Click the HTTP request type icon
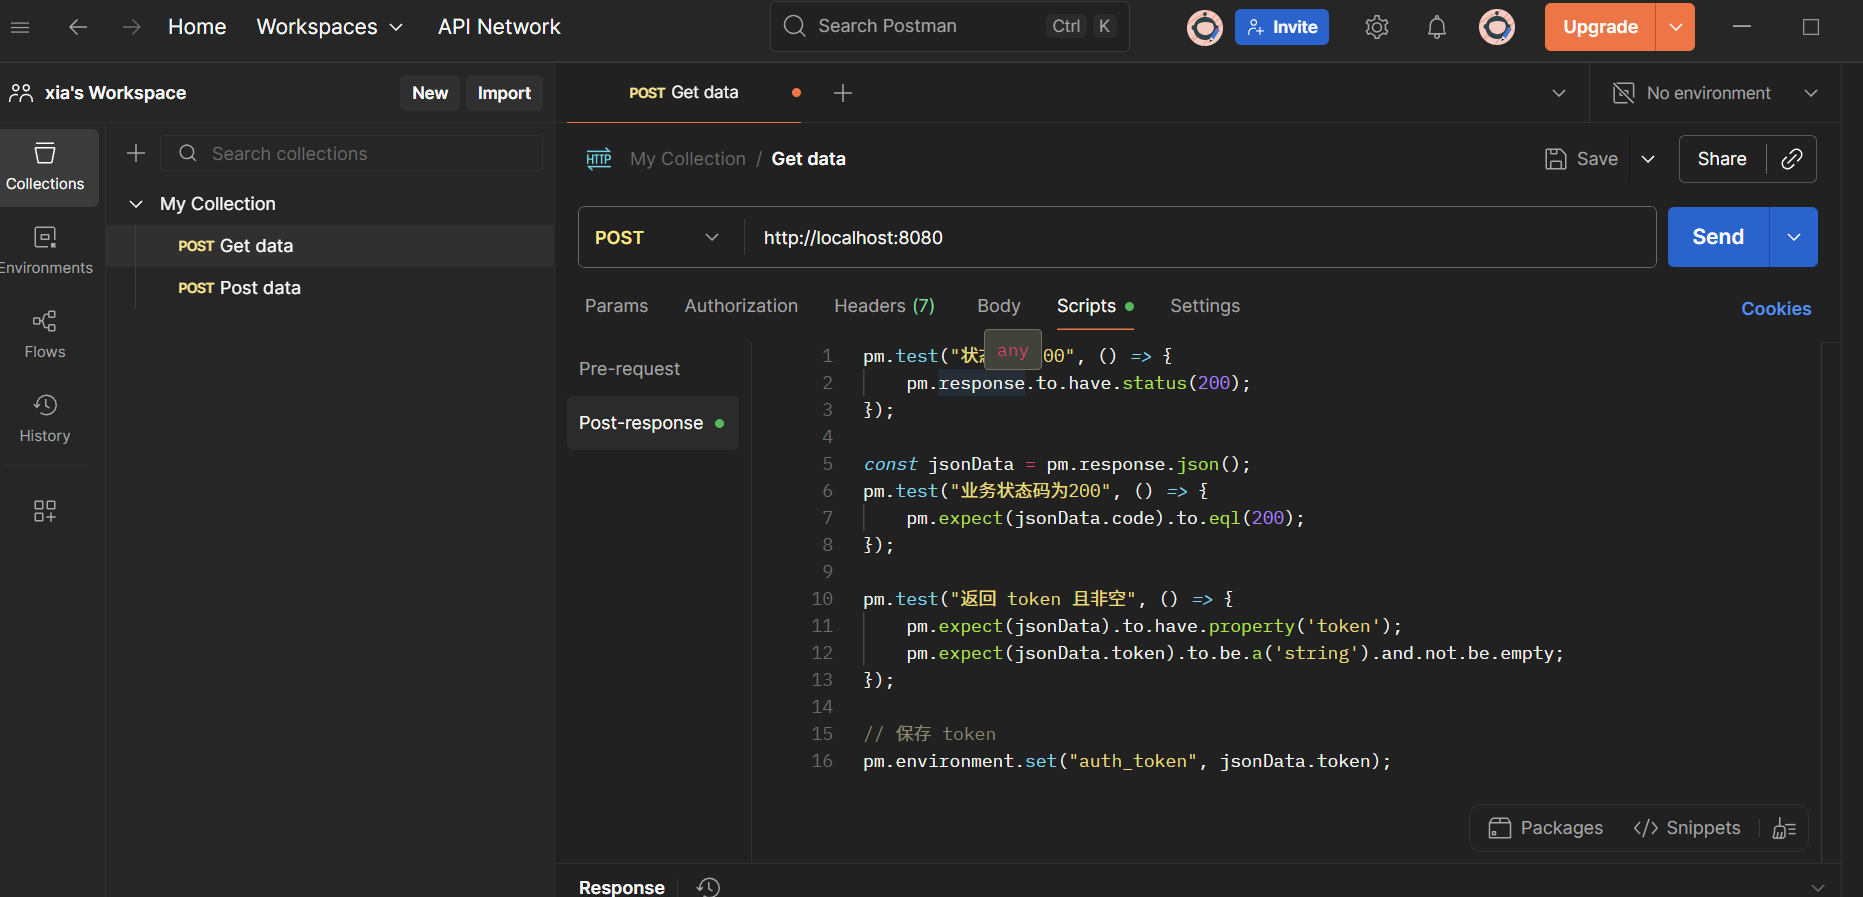 [599, 159]
